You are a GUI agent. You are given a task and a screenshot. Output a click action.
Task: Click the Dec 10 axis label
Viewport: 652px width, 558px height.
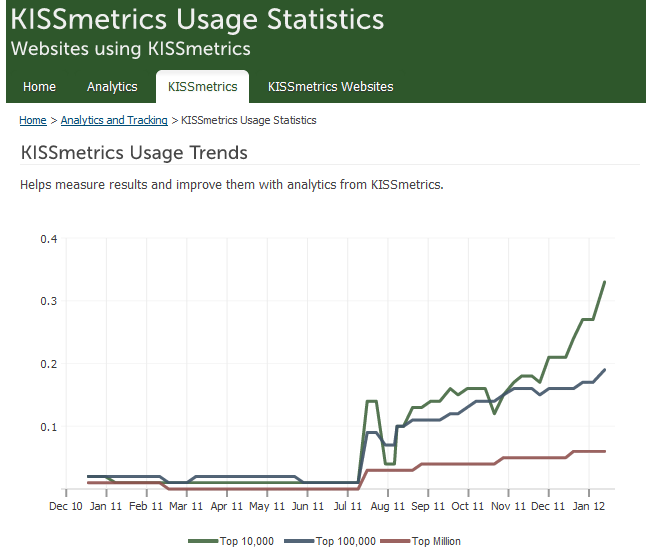click(66, 506)
